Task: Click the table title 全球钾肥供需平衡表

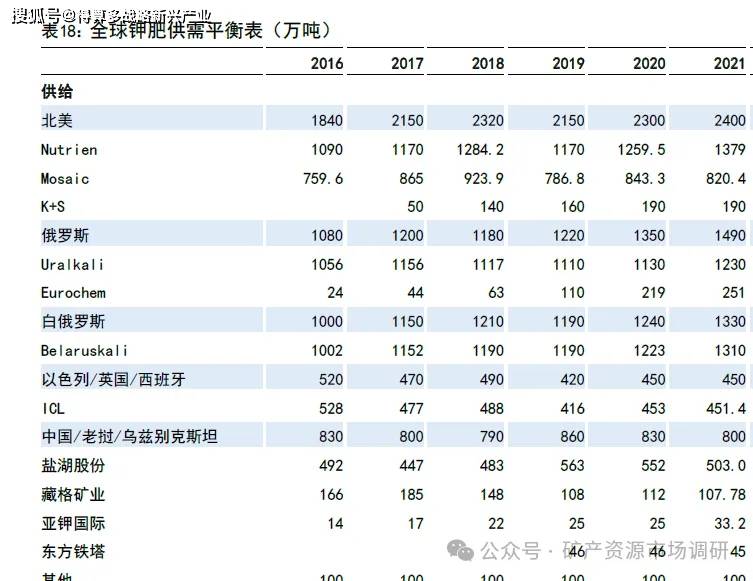Action: point(176,31)
